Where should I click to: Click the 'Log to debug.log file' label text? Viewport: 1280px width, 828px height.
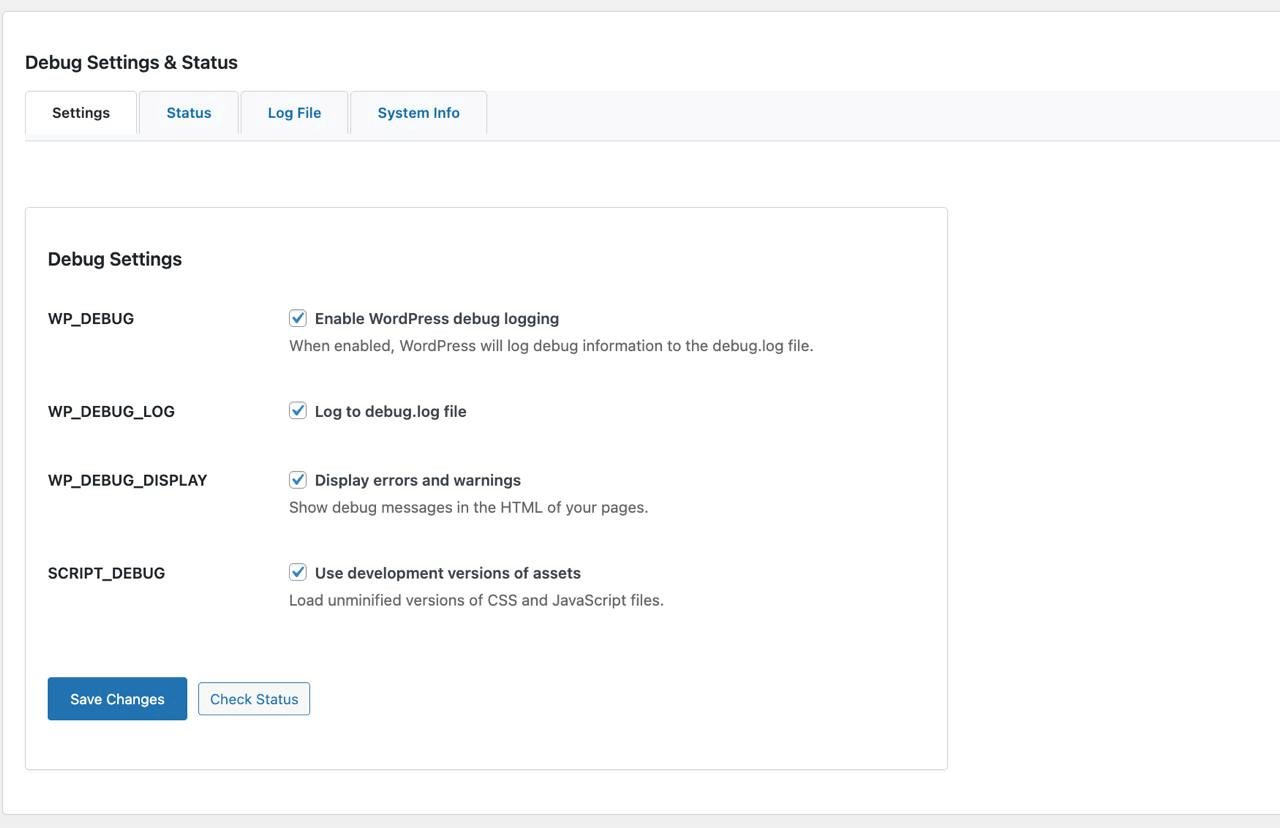point(391,412)
